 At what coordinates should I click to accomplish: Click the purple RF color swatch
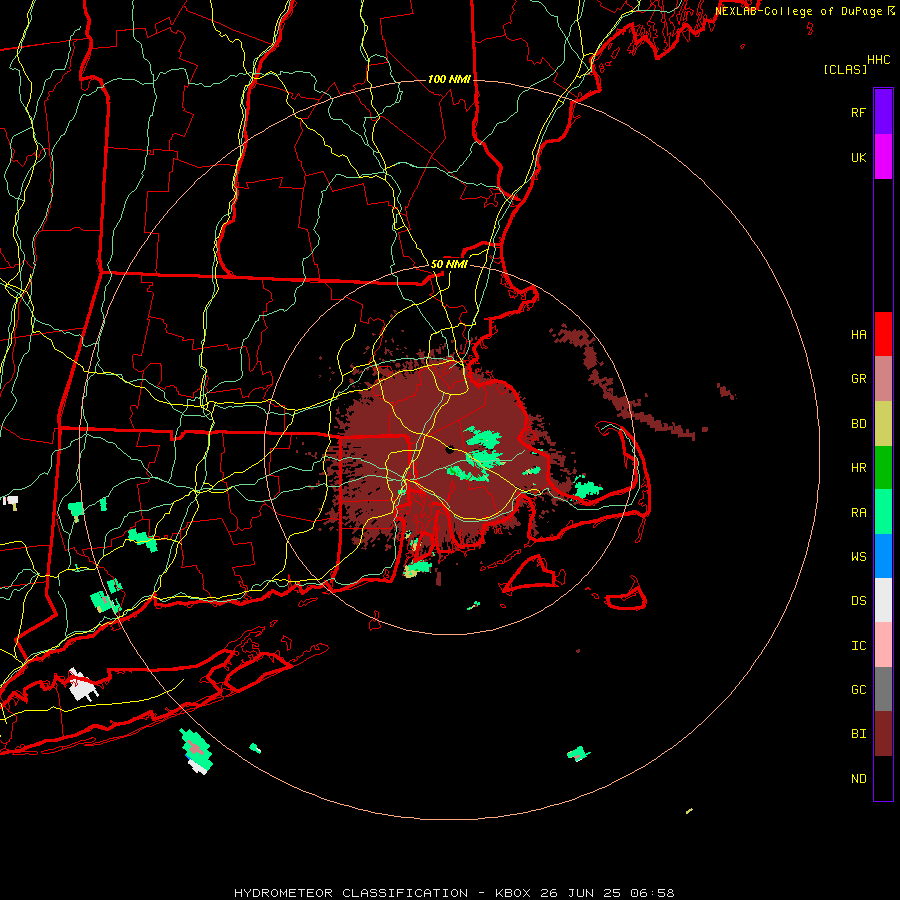[883, 112]
